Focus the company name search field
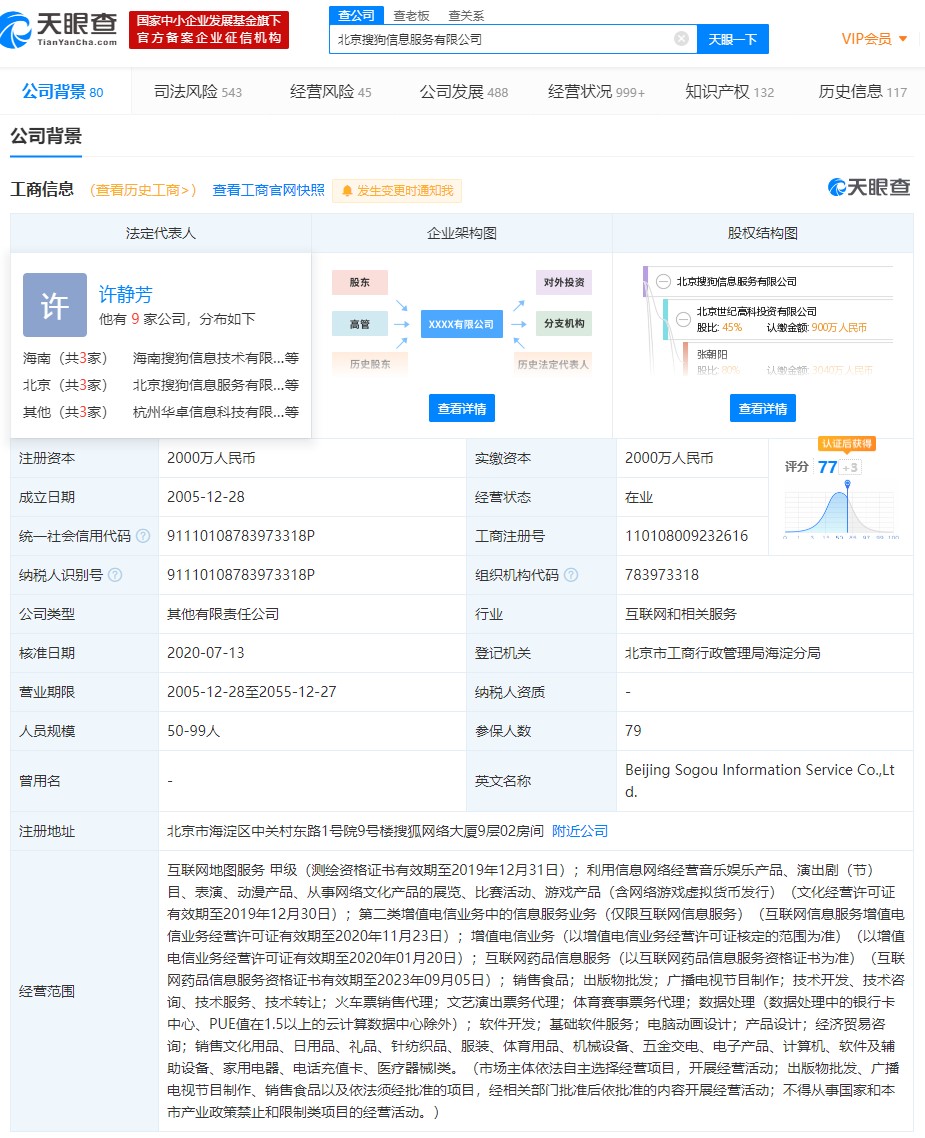The image size is (925, 1138). 513,39
